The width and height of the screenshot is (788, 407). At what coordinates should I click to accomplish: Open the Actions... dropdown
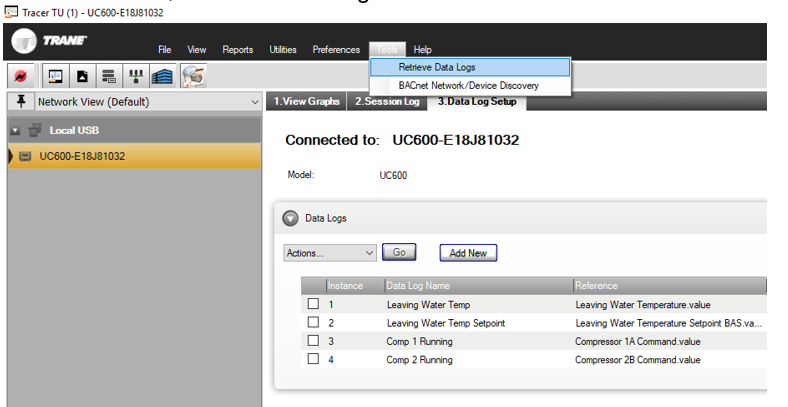(x=330, y=253)
